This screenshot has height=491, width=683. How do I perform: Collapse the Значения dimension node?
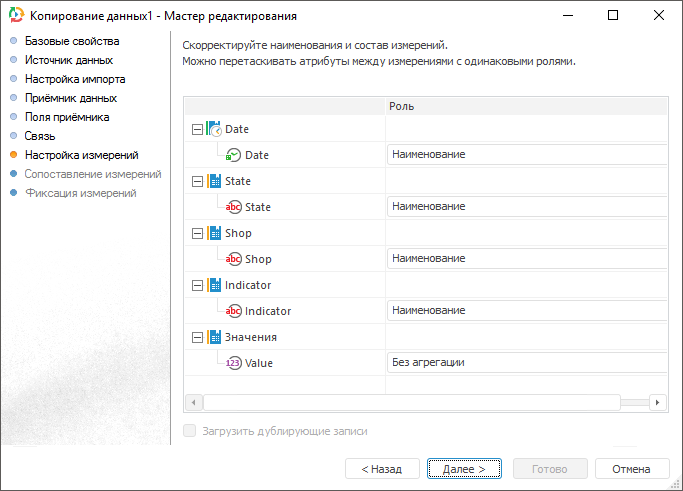click(x=196, y=337)
